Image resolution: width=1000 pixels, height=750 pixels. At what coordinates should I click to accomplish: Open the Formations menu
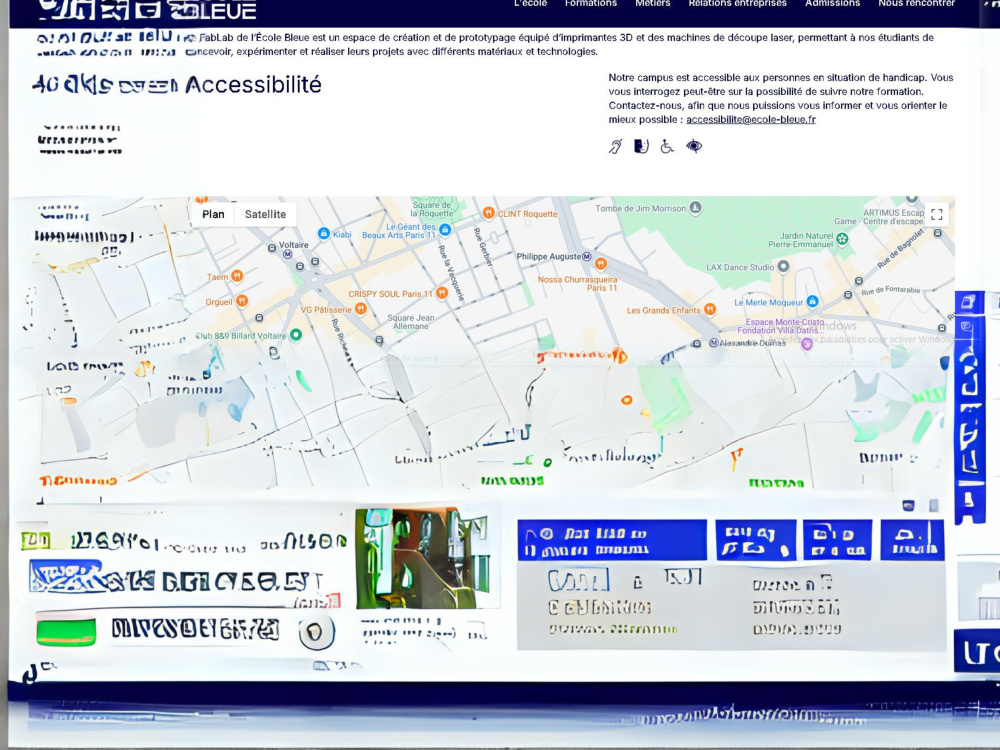tap(591, 3)
